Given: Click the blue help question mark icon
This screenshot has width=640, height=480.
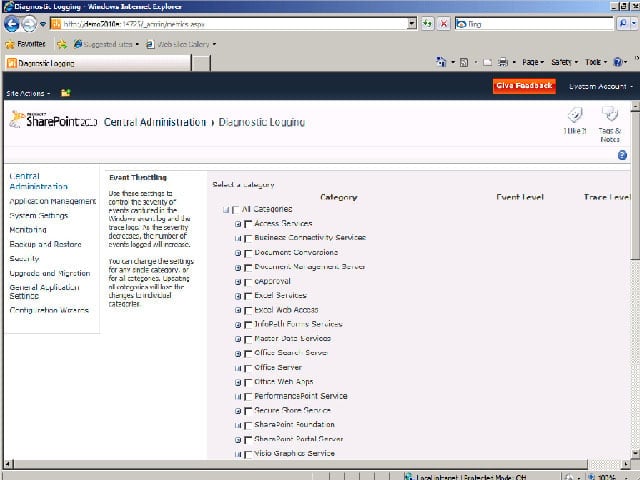Looking at the screenshot, I should (622, 155).
